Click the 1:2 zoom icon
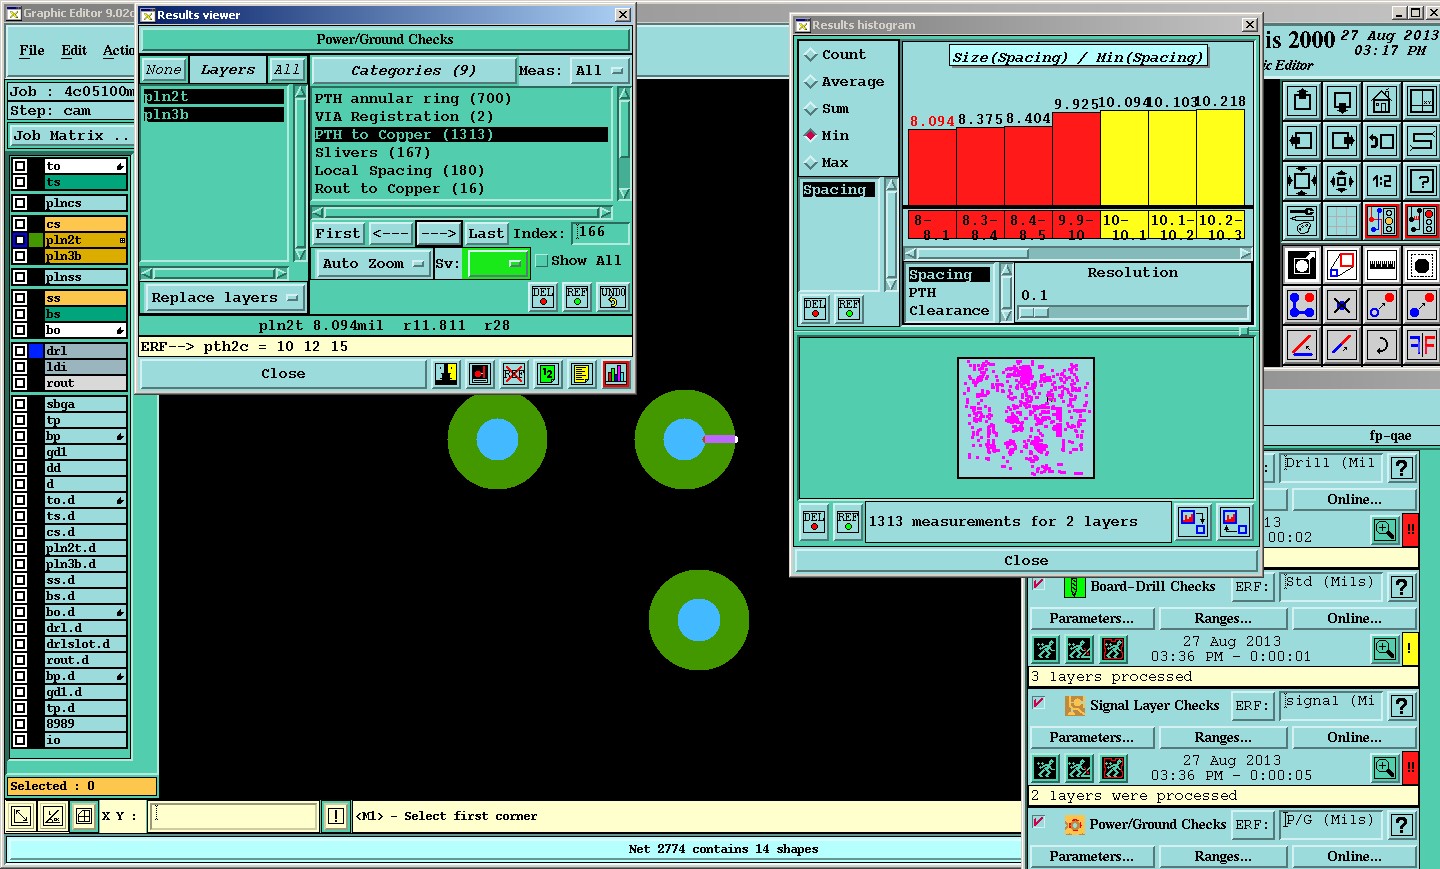 coord(1382,181)
